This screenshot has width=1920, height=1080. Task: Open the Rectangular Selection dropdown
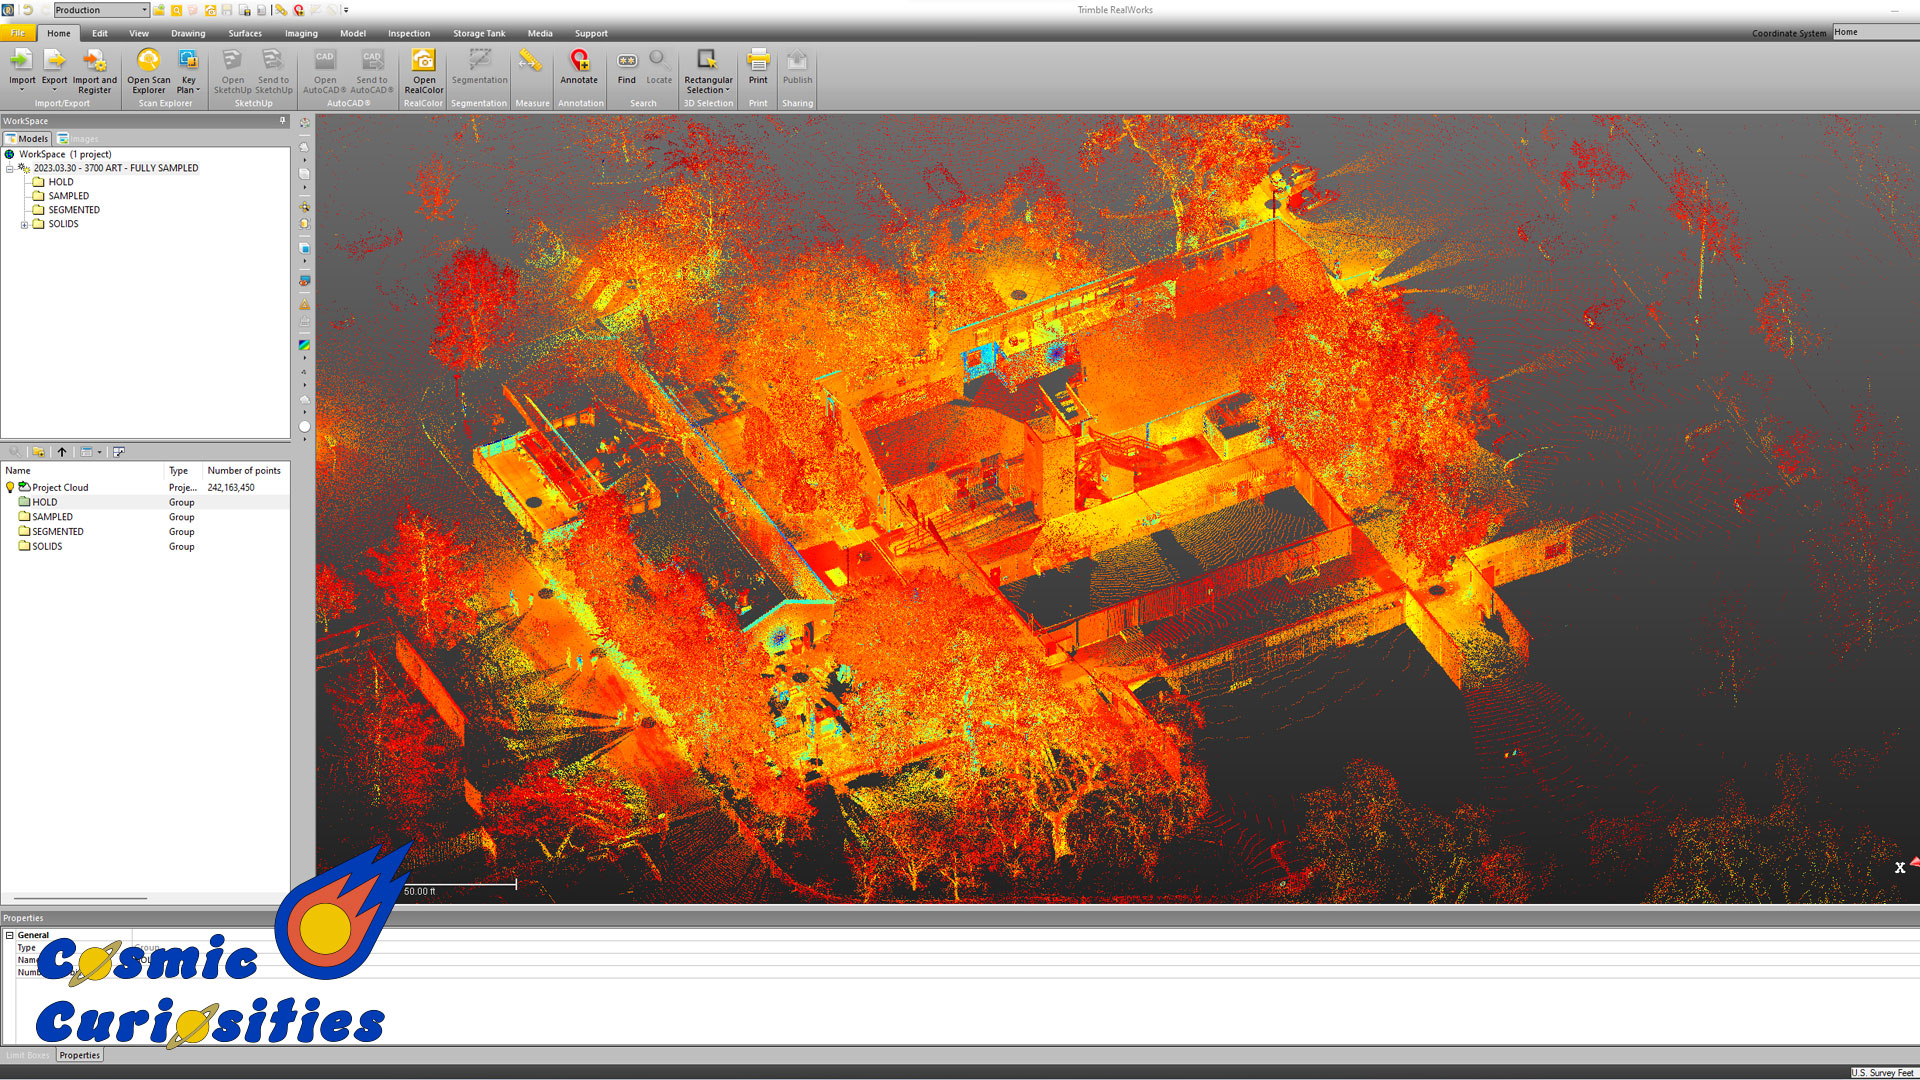[727, 91]
